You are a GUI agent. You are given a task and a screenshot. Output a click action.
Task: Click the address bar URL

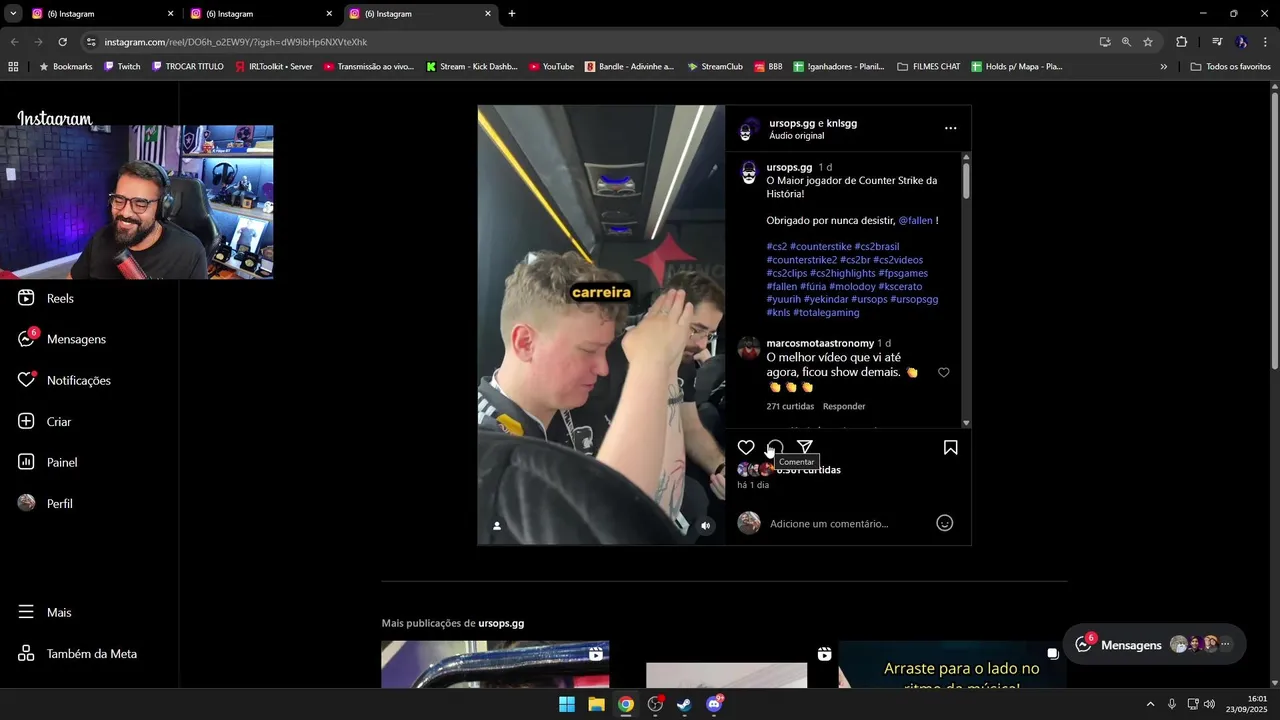point(235,42)
